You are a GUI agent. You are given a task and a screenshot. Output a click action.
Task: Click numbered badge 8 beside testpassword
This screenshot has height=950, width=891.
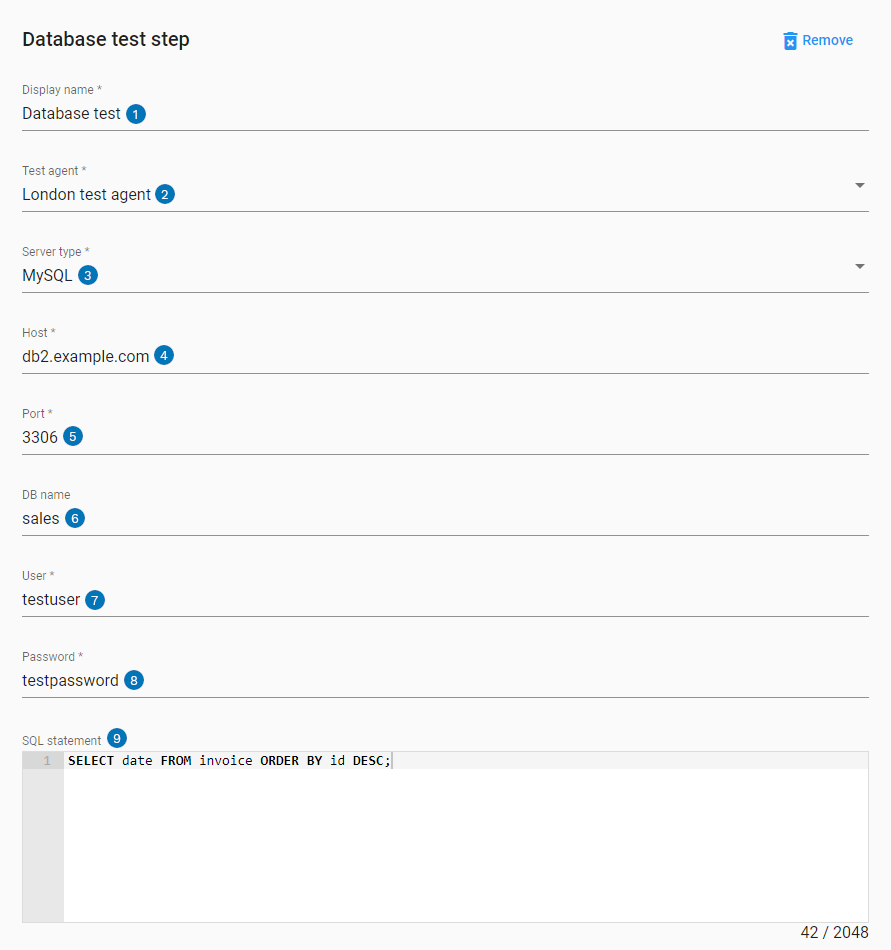pyautogui.click(x=133, y=681)
